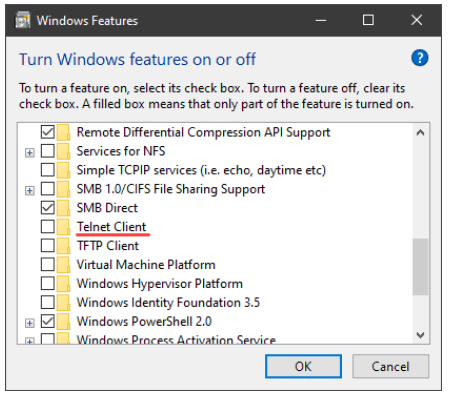This screenshot has width=451, height=394.
Task: Click the OK button
Action: coord(303,366)
